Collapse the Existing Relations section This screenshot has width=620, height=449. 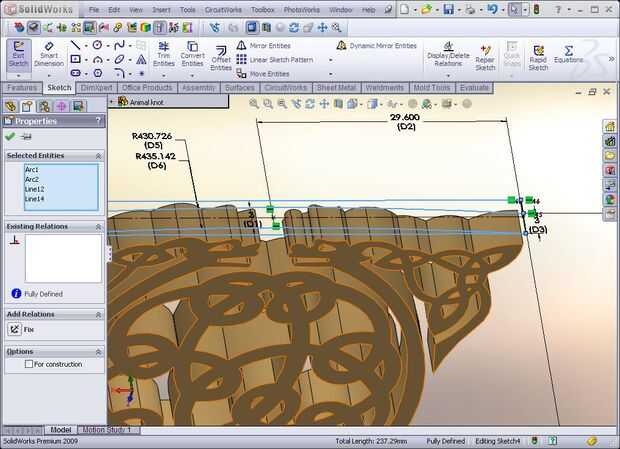98,227
